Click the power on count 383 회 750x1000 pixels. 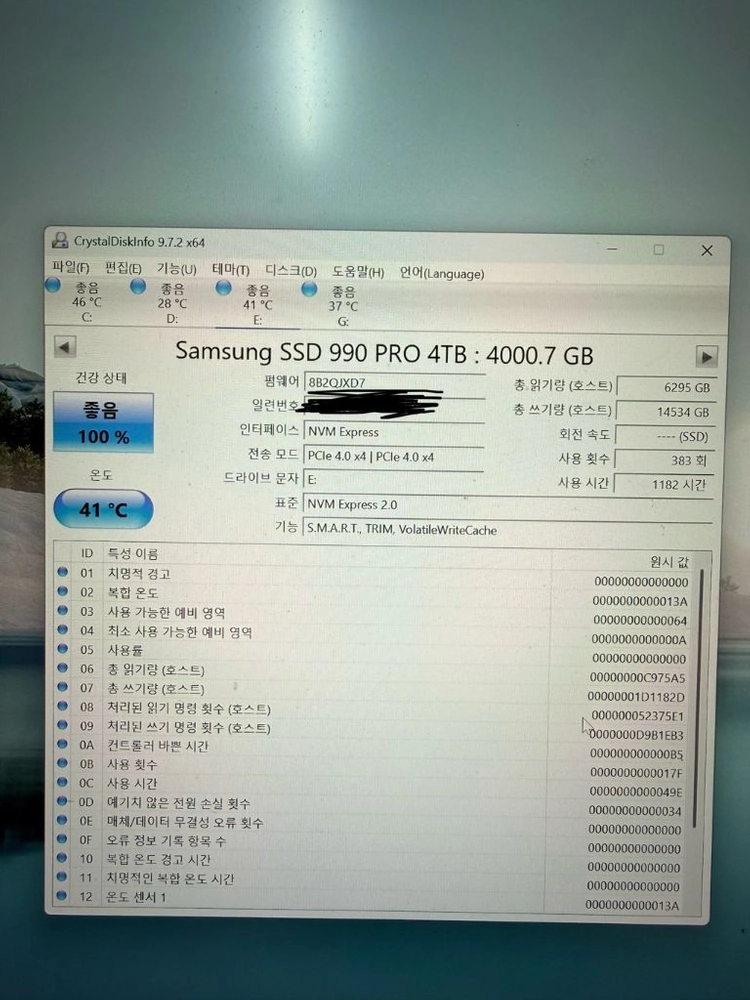665,460
